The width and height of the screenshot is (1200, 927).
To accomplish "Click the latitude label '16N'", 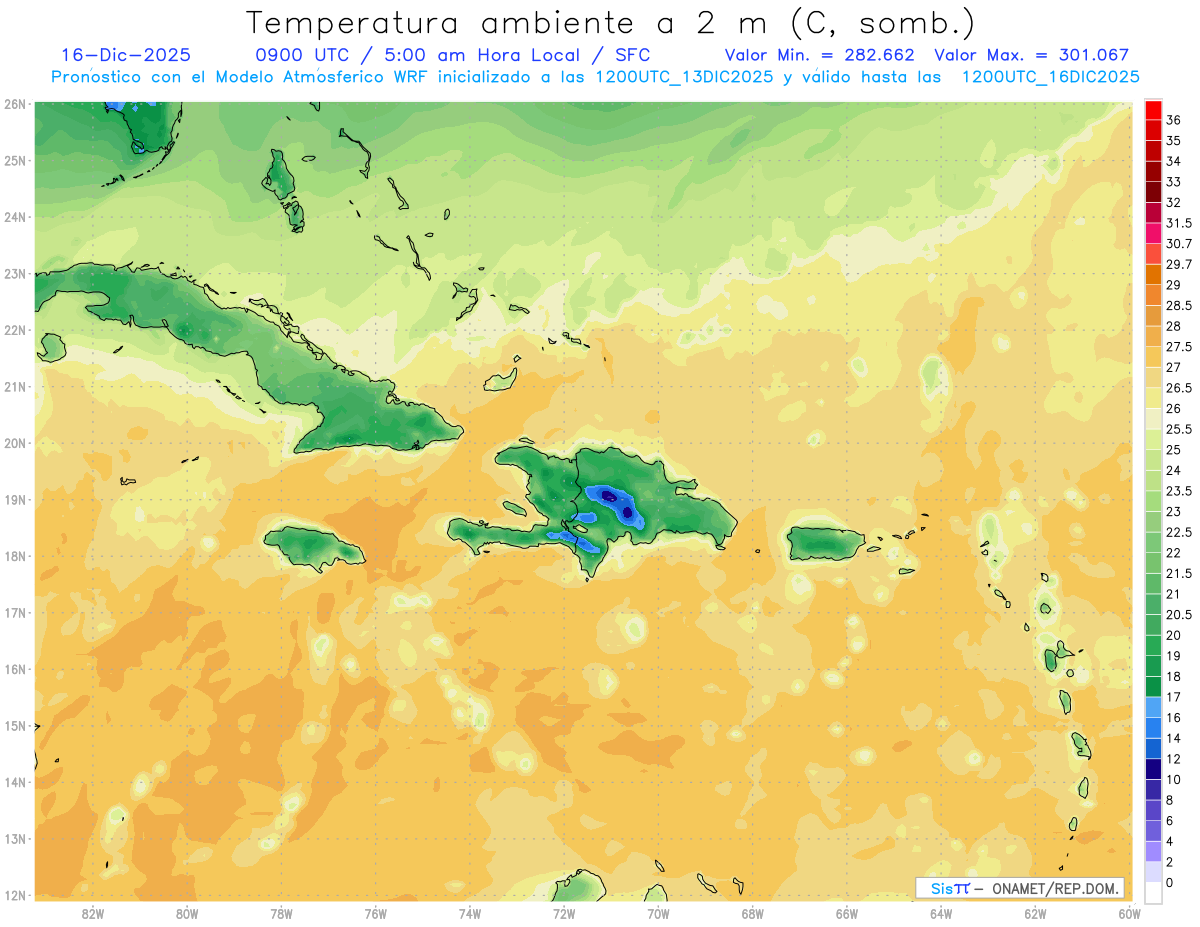I will (15, 669).
